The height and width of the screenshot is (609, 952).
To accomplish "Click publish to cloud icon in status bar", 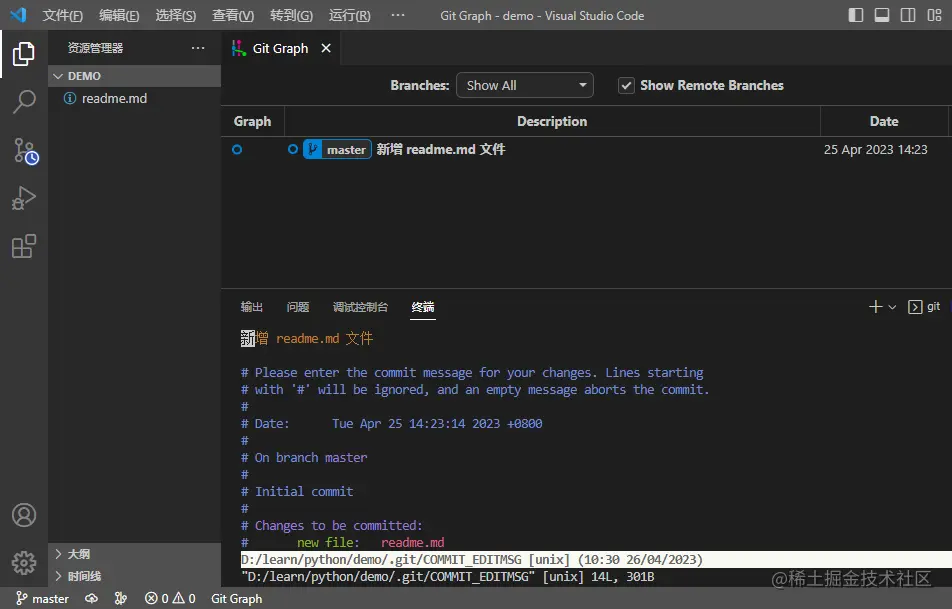I will coord(91,599).
